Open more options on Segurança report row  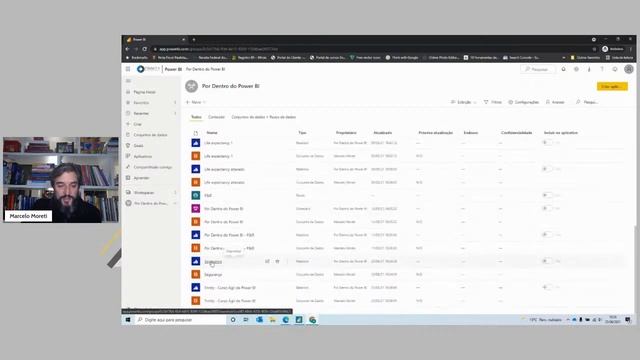[287, 261]
